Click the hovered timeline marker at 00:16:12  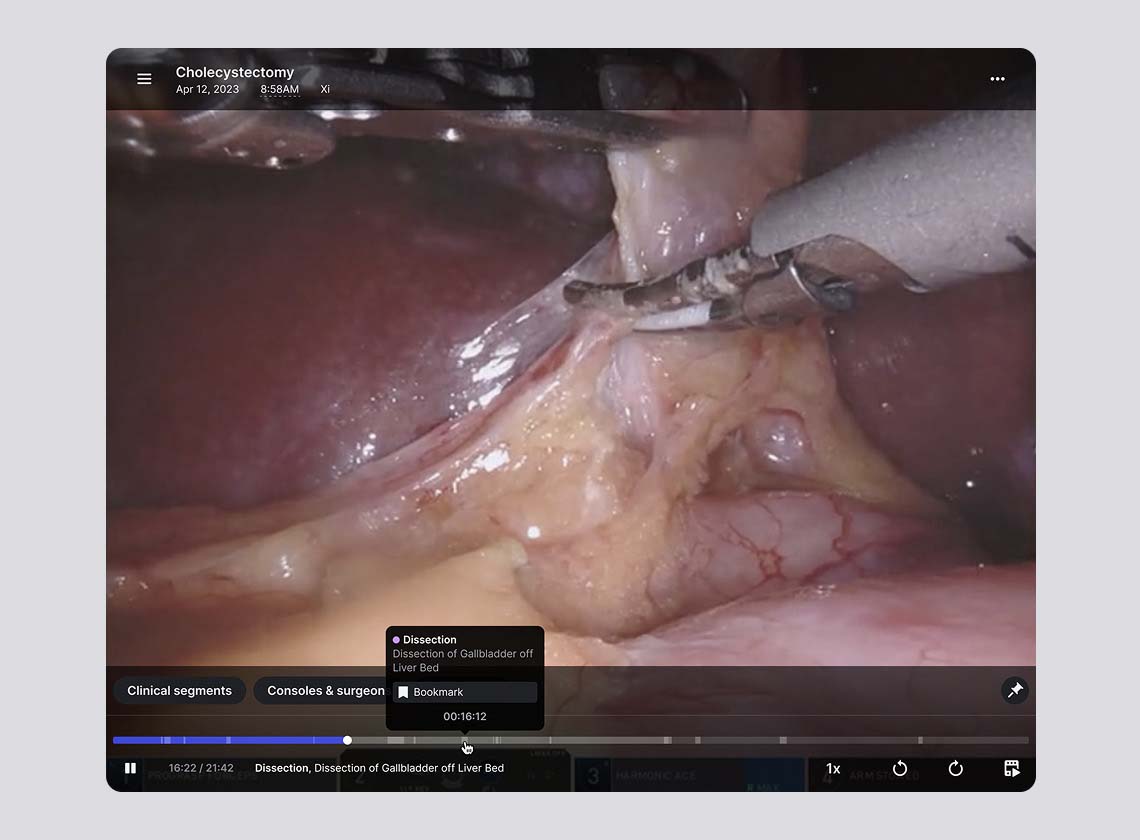pyautogui.click(x=465, y=740)
